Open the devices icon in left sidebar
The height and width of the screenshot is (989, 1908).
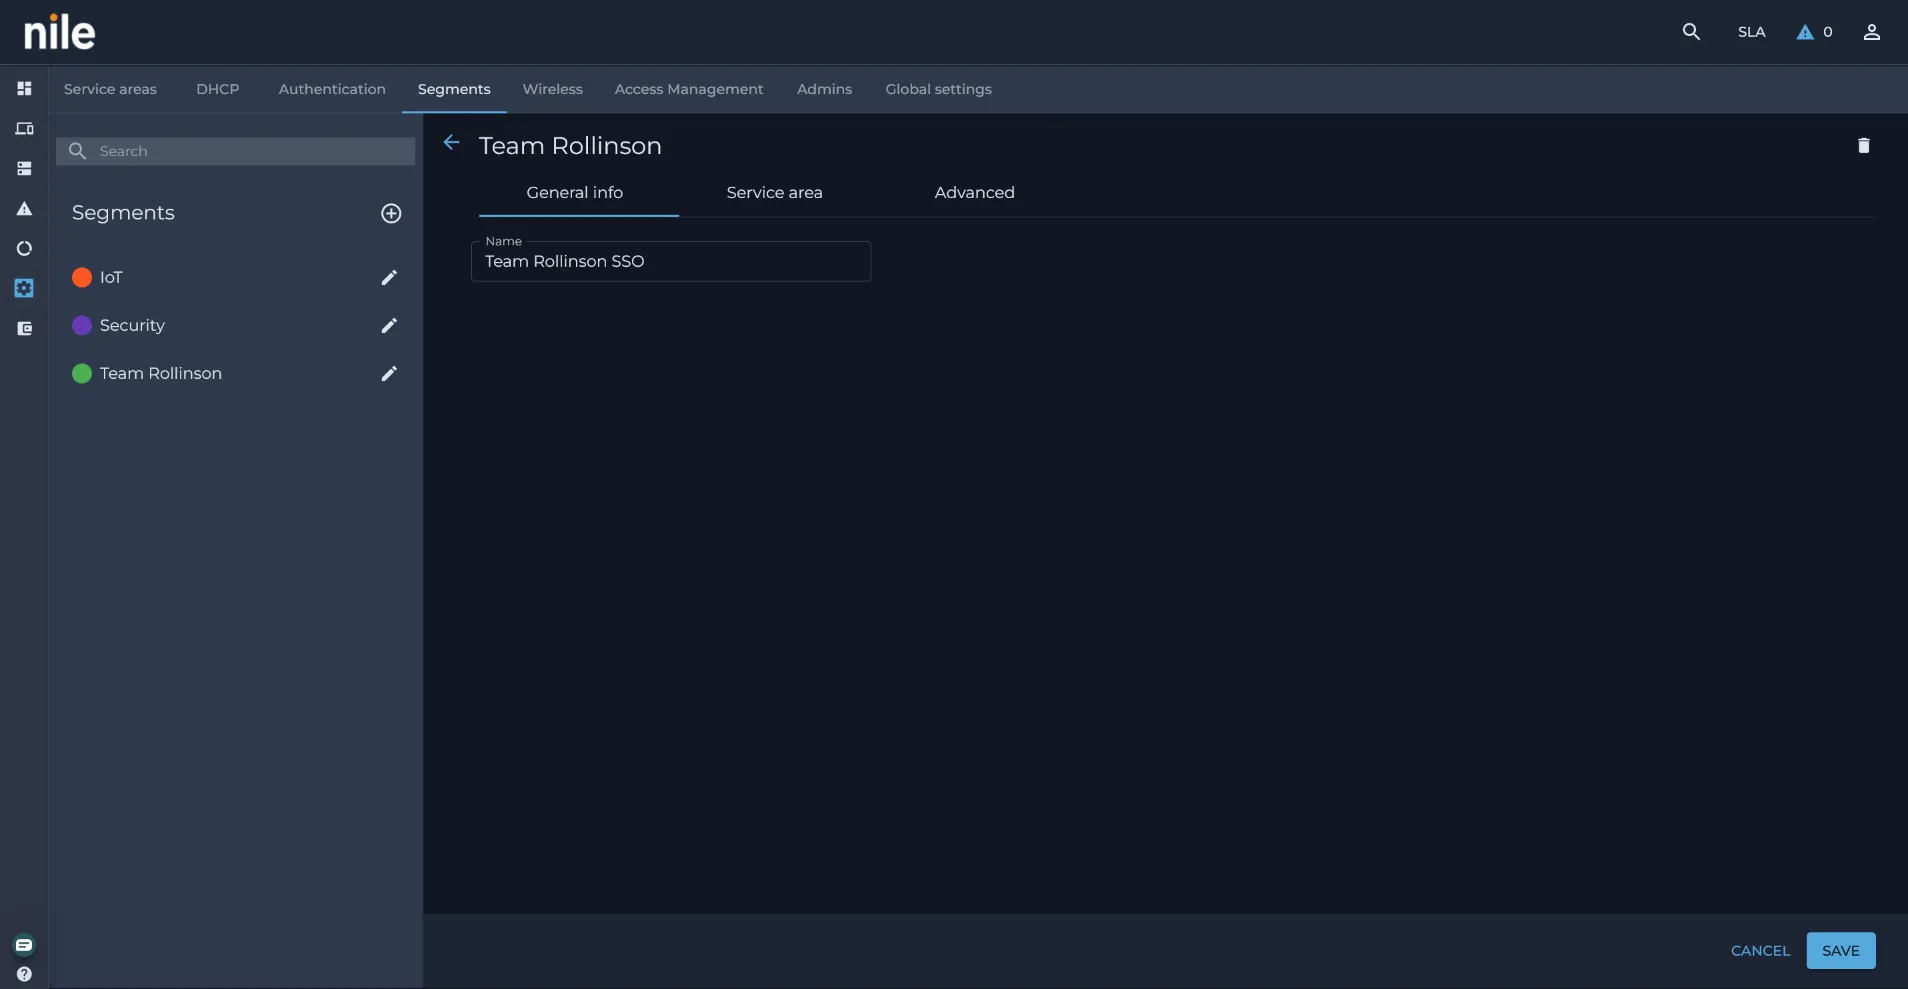pyautogui.click(x=24, y=128)
